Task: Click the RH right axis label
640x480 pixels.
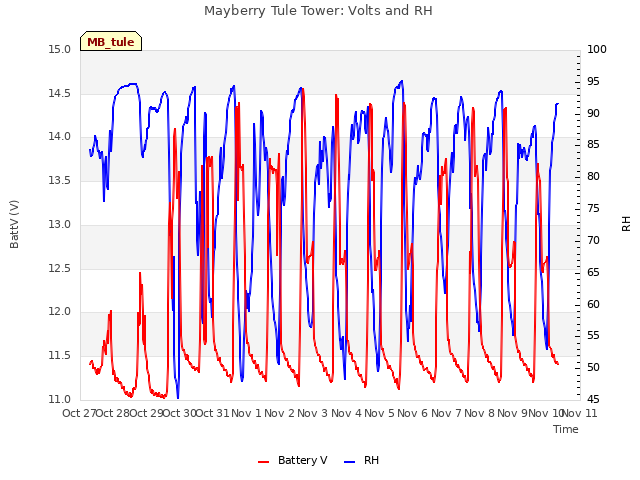Action: pos(626,224)
